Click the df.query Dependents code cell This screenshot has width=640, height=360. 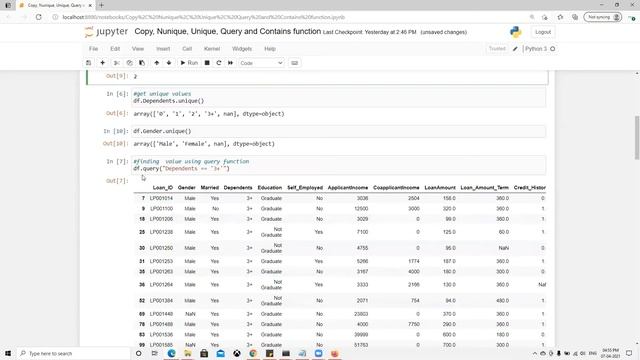339,165
